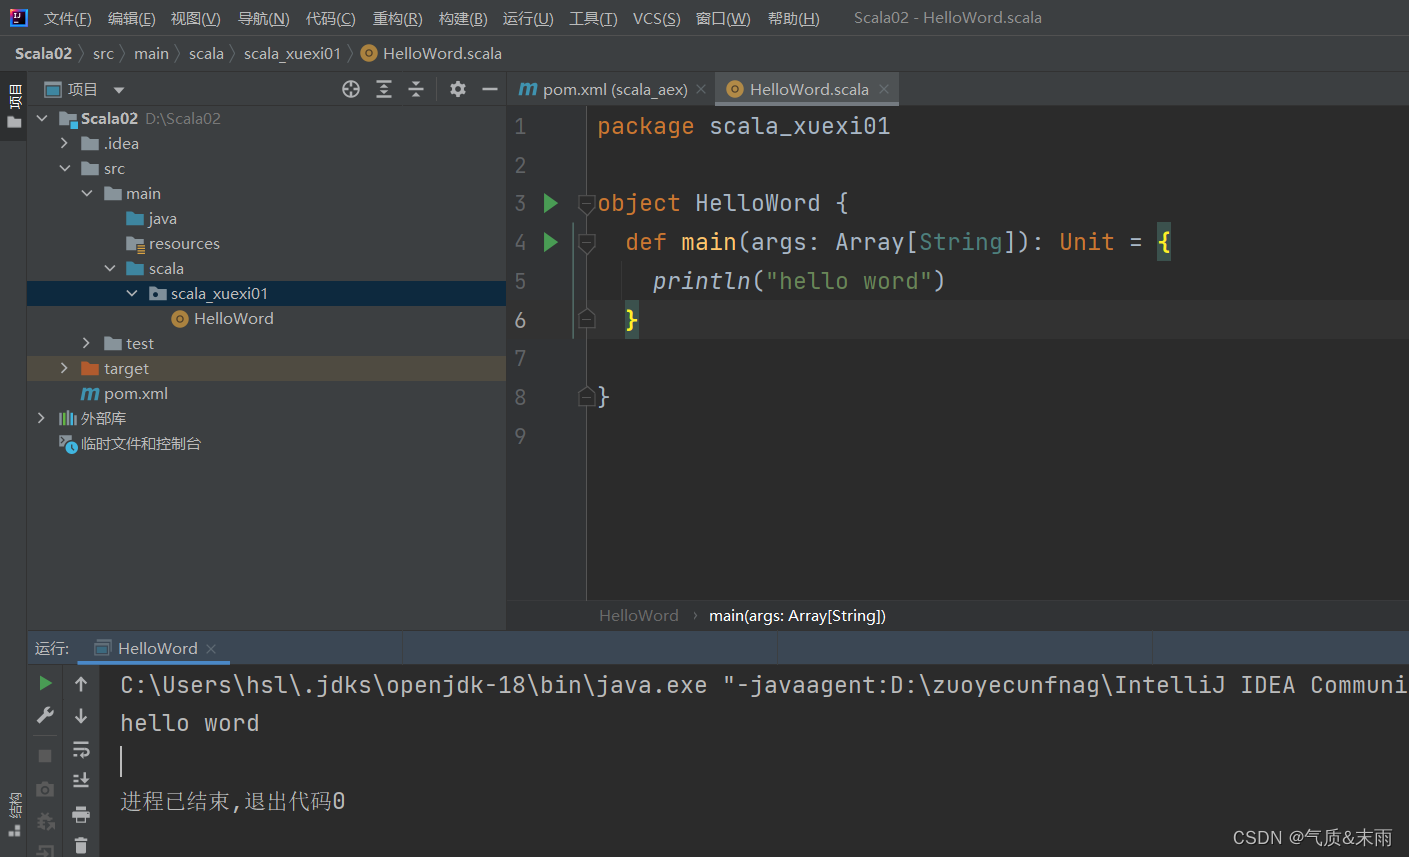Click the up arrow in Run console
The height and width of the screenshot is (857, 1409).
pos(81,684)
